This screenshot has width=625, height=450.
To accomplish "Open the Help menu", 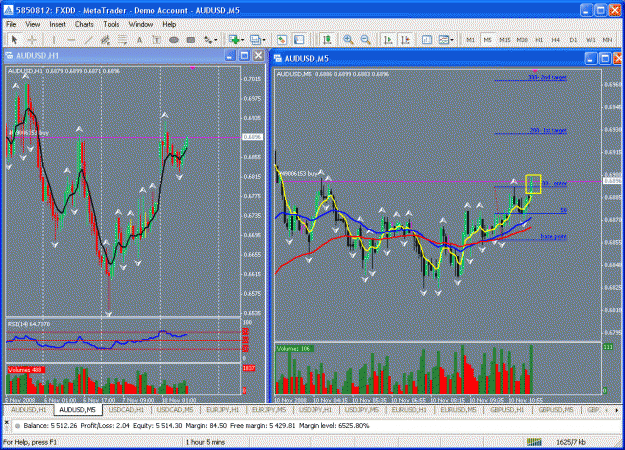I will (x=169, y=24).
